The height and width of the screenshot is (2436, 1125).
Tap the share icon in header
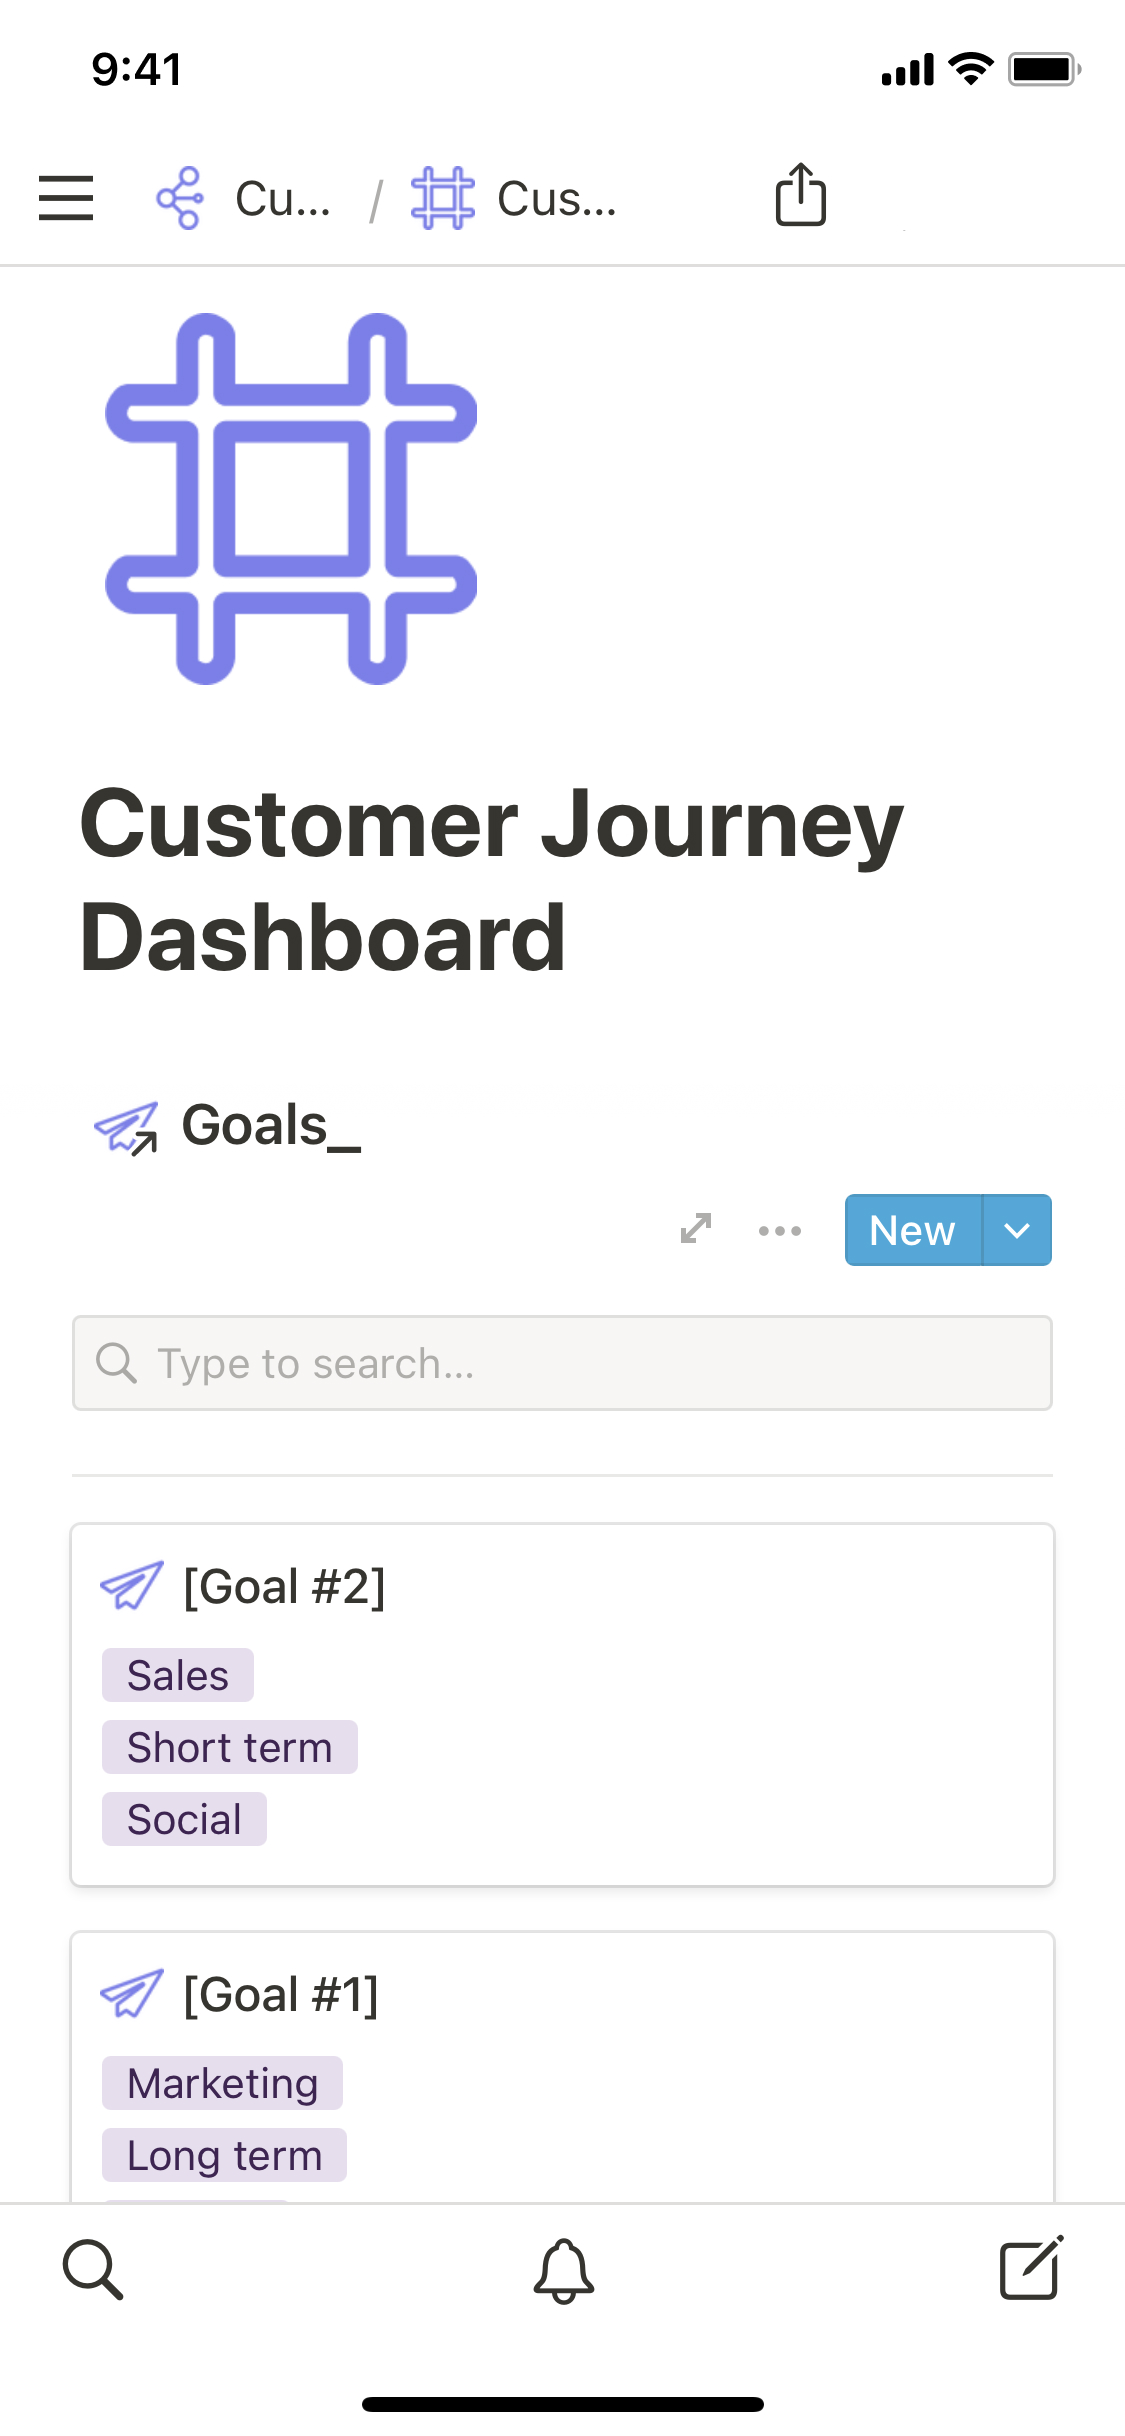coord(800,195)
